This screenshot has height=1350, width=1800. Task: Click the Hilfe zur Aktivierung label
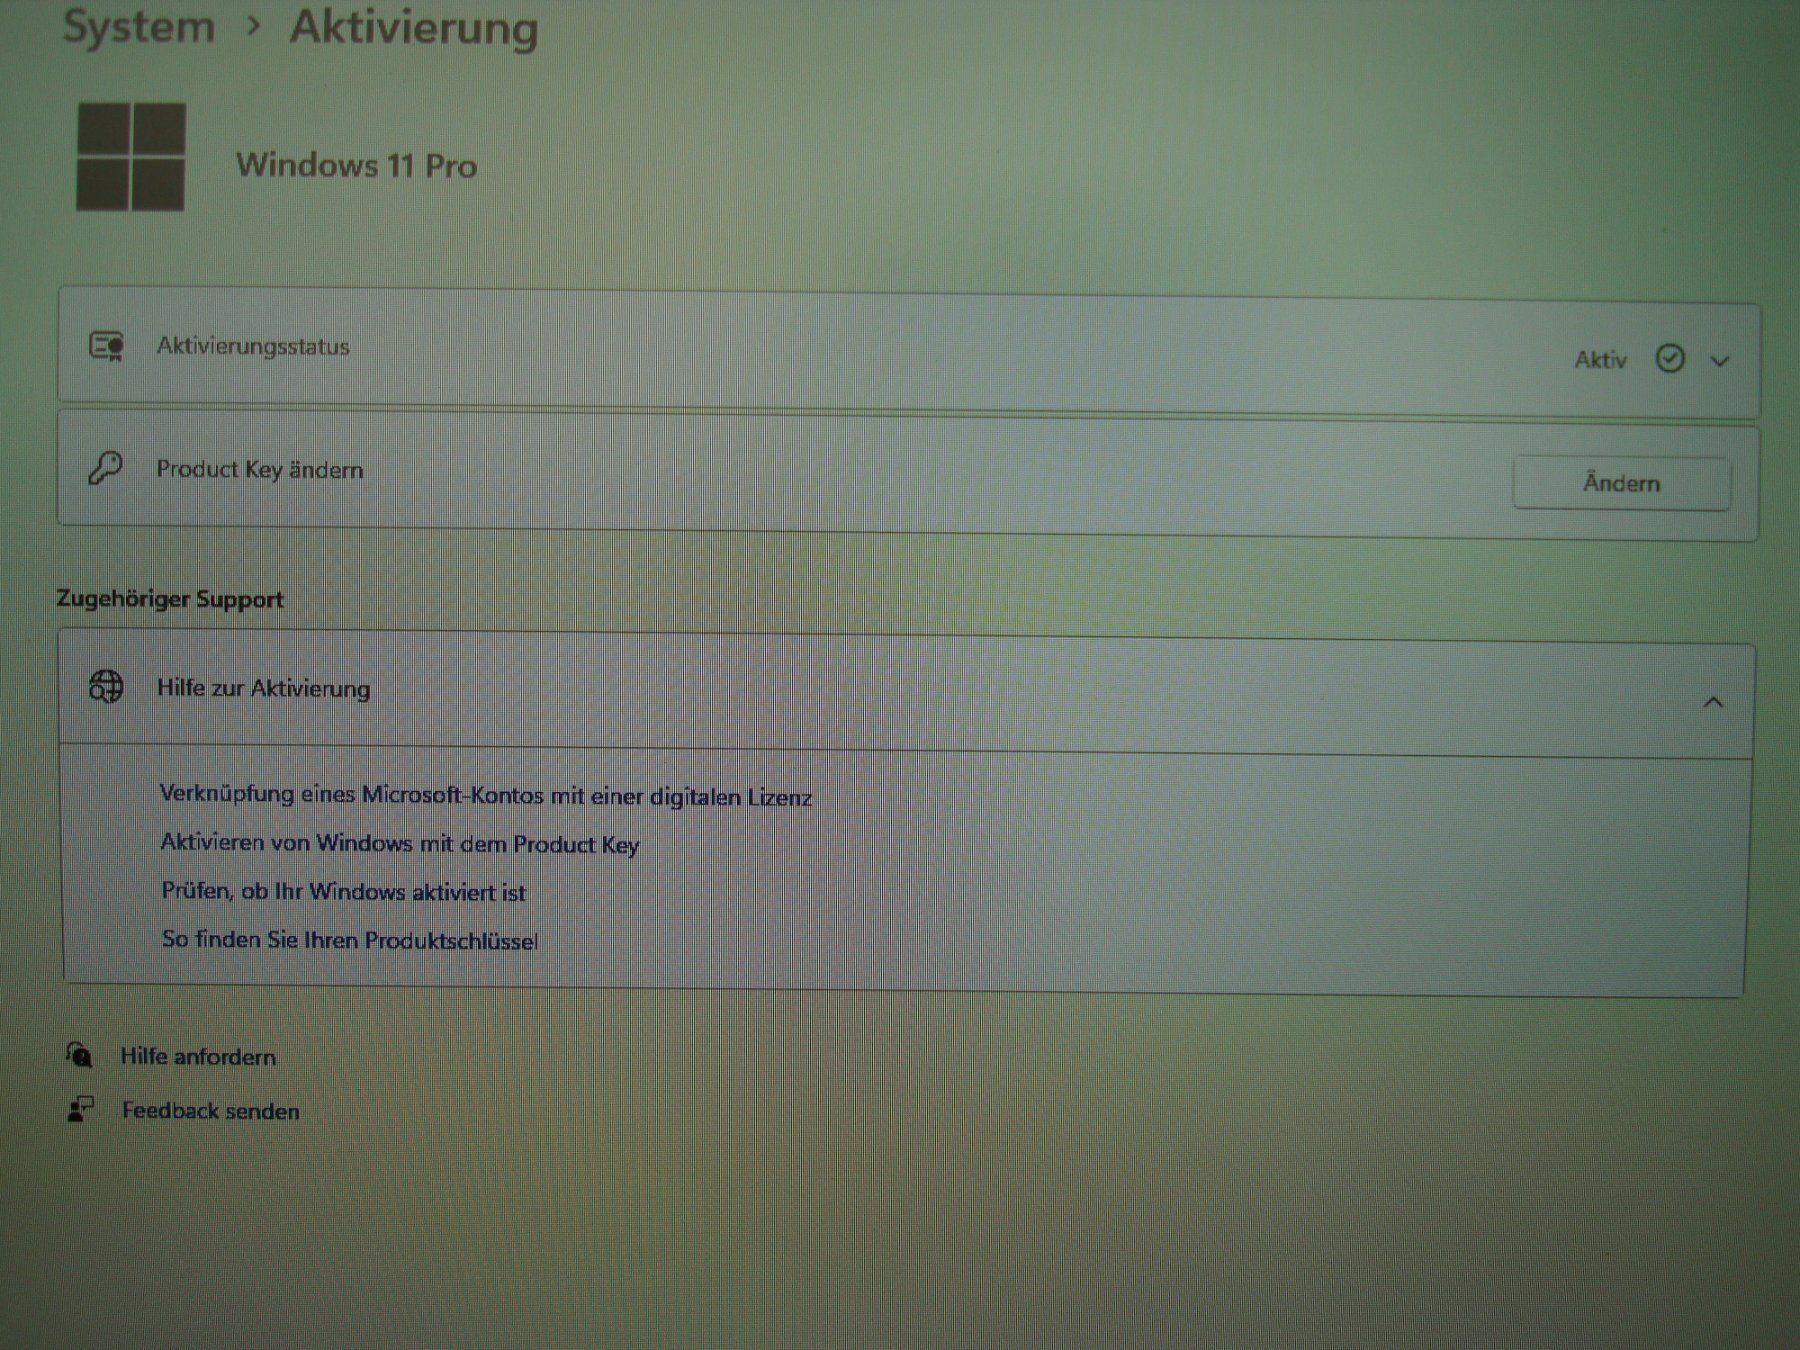click(x=264, y=688)
